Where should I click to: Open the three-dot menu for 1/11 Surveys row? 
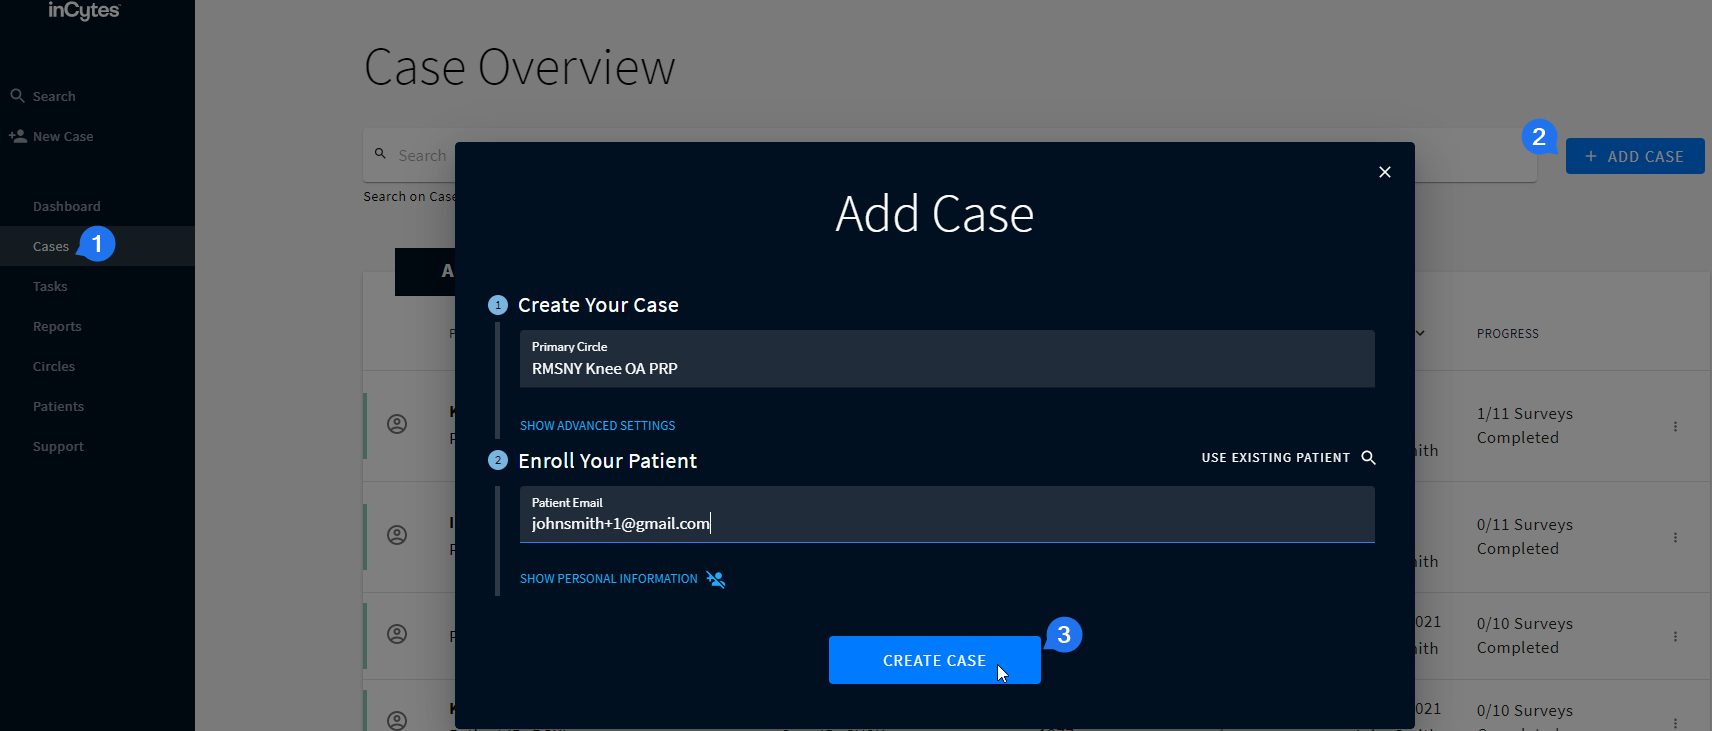pos(1675,426)
